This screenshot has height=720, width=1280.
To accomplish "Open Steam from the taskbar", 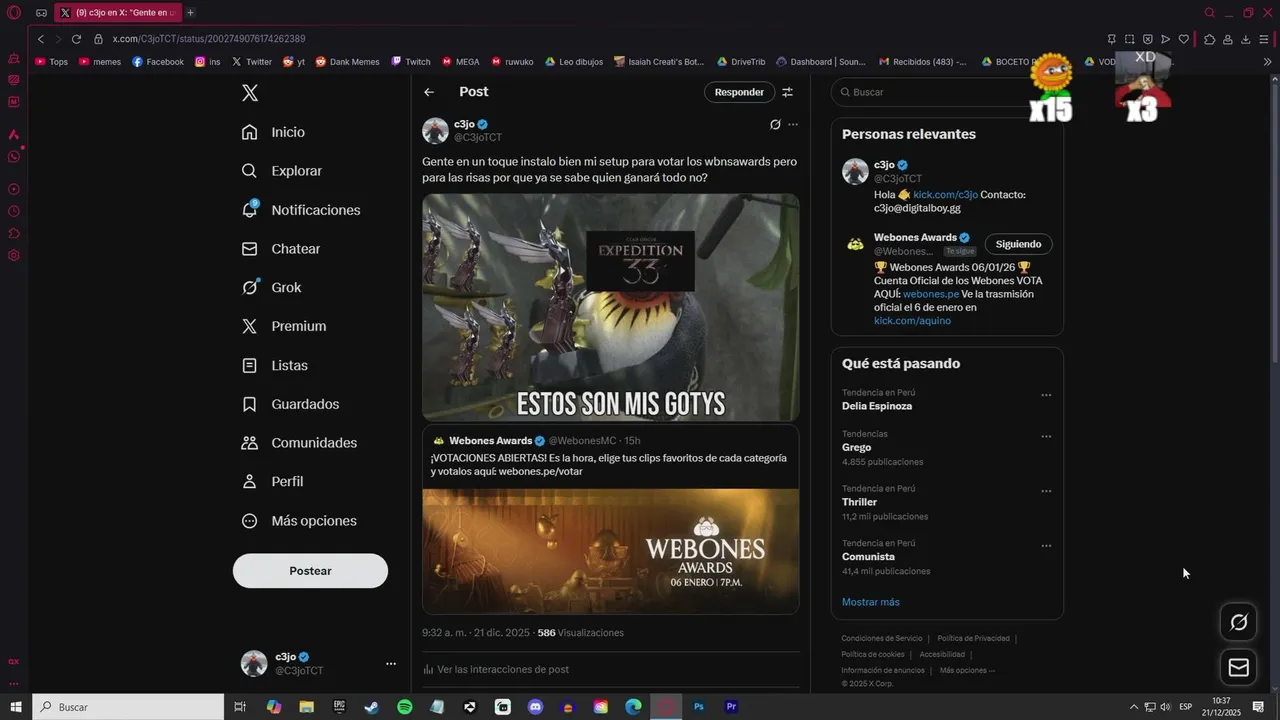I will [371, 707].
